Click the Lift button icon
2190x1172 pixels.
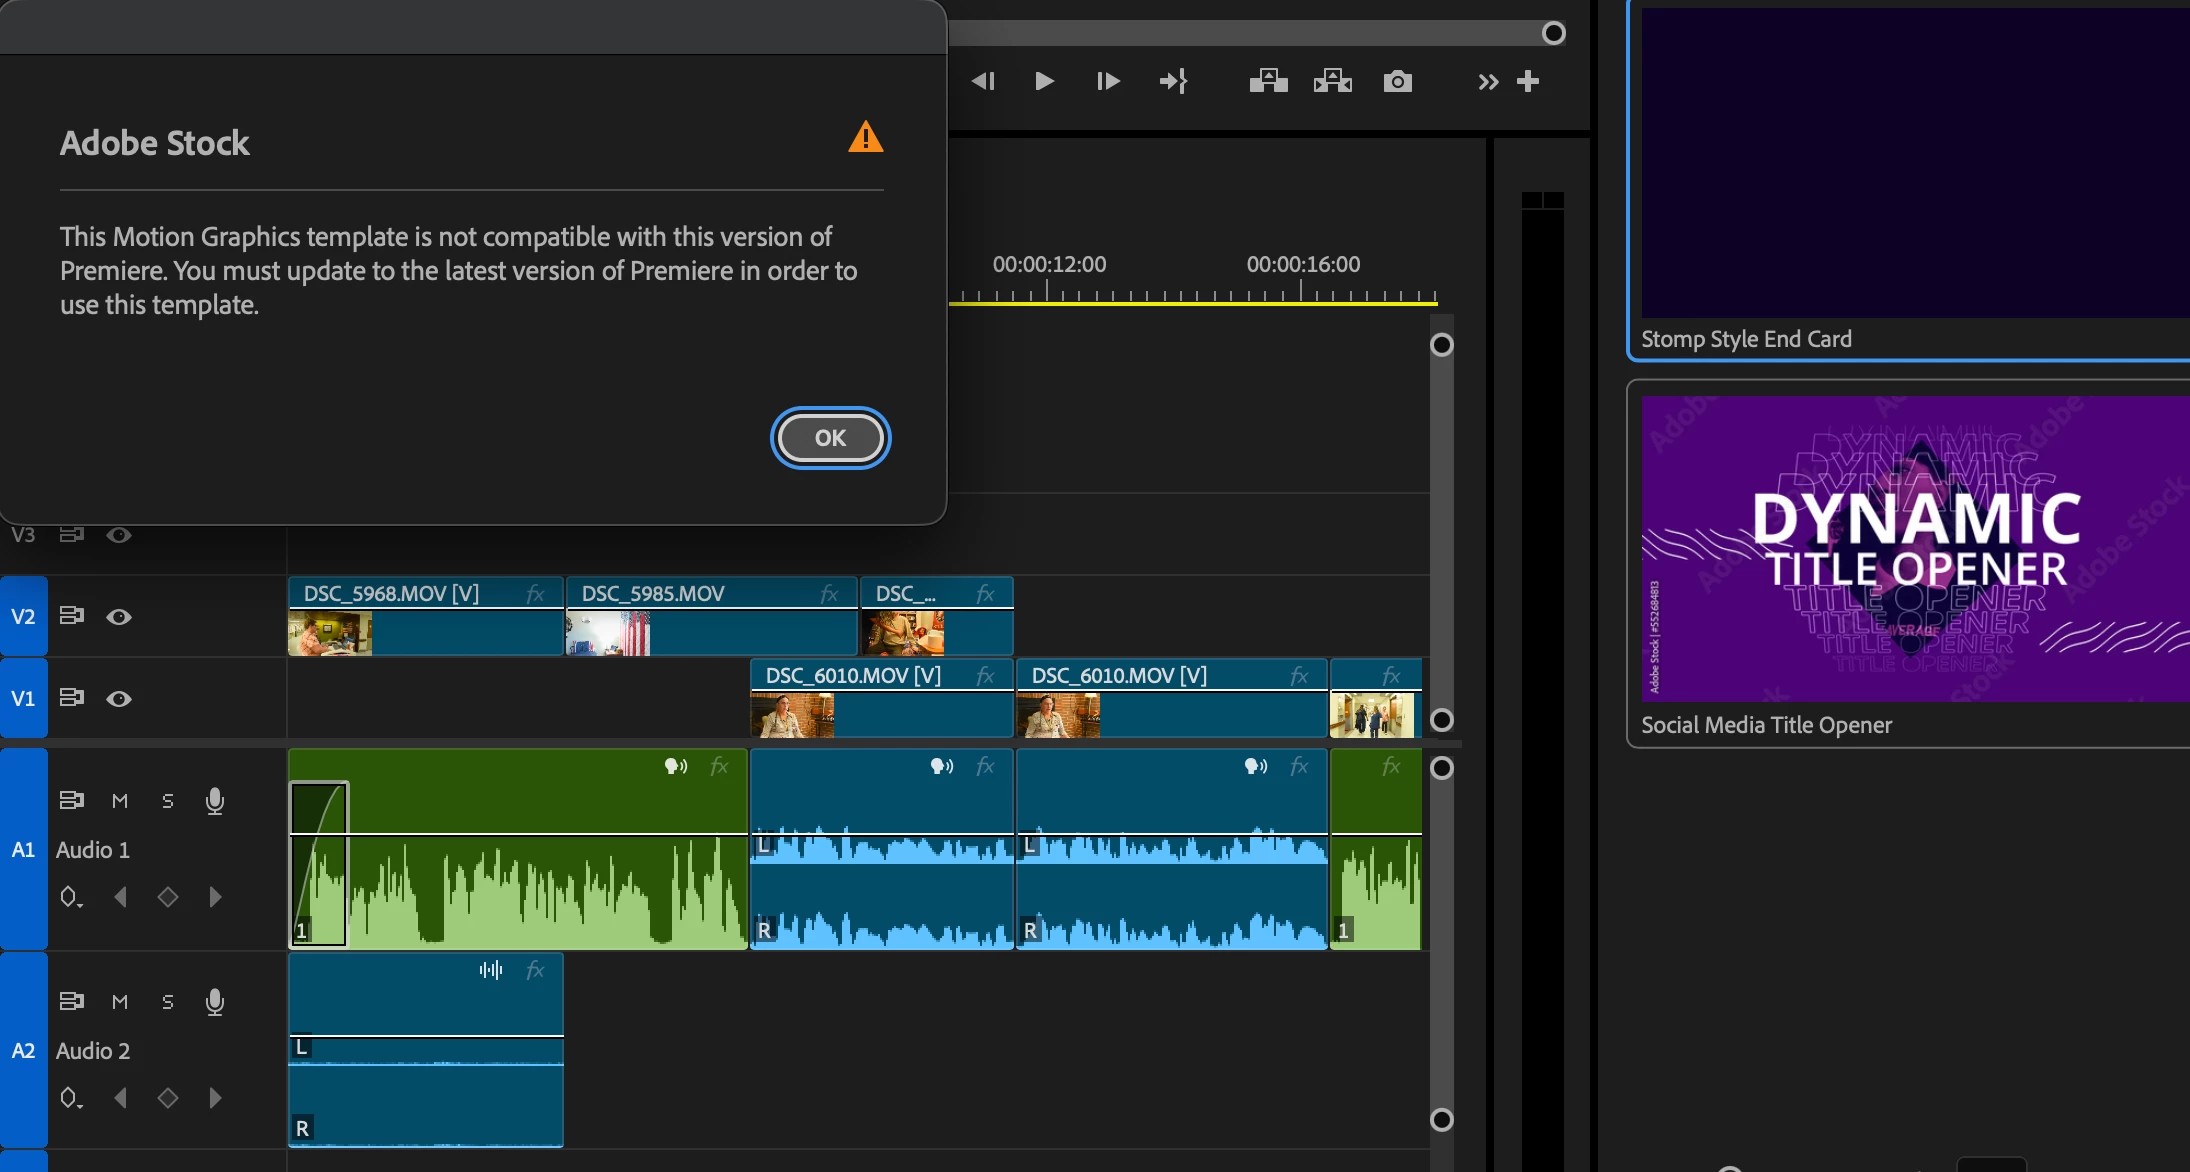tap(1268, 82)
